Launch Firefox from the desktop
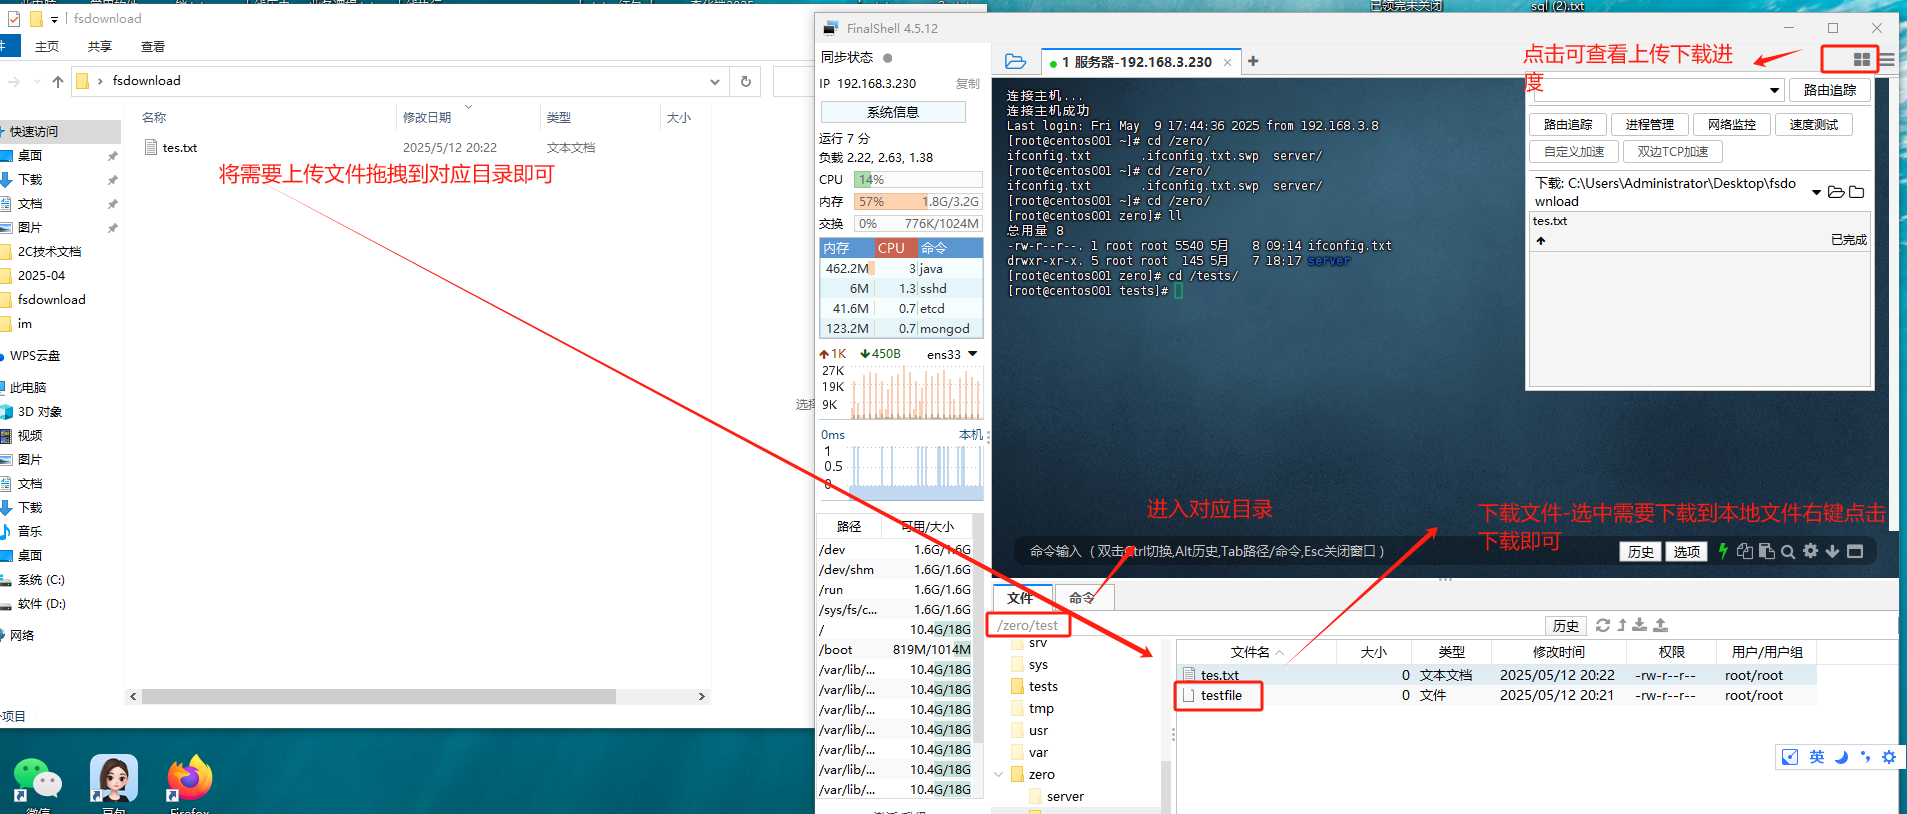Viewport: 1907px width, 814px height. (190, 779)
